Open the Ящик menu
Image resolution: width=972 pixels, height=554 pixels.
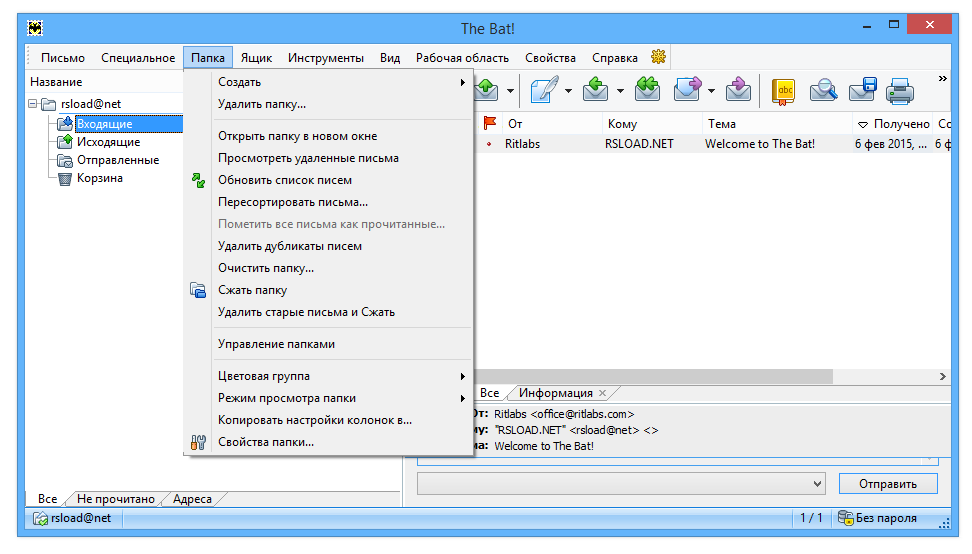(x=257, y=58)
